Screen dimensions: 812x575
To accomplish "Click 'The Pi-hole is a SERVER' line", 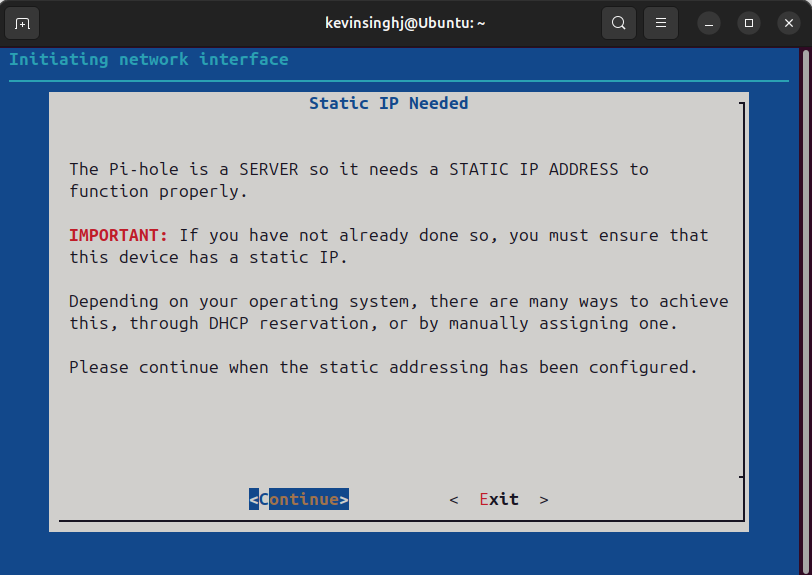I will (359, 169).
